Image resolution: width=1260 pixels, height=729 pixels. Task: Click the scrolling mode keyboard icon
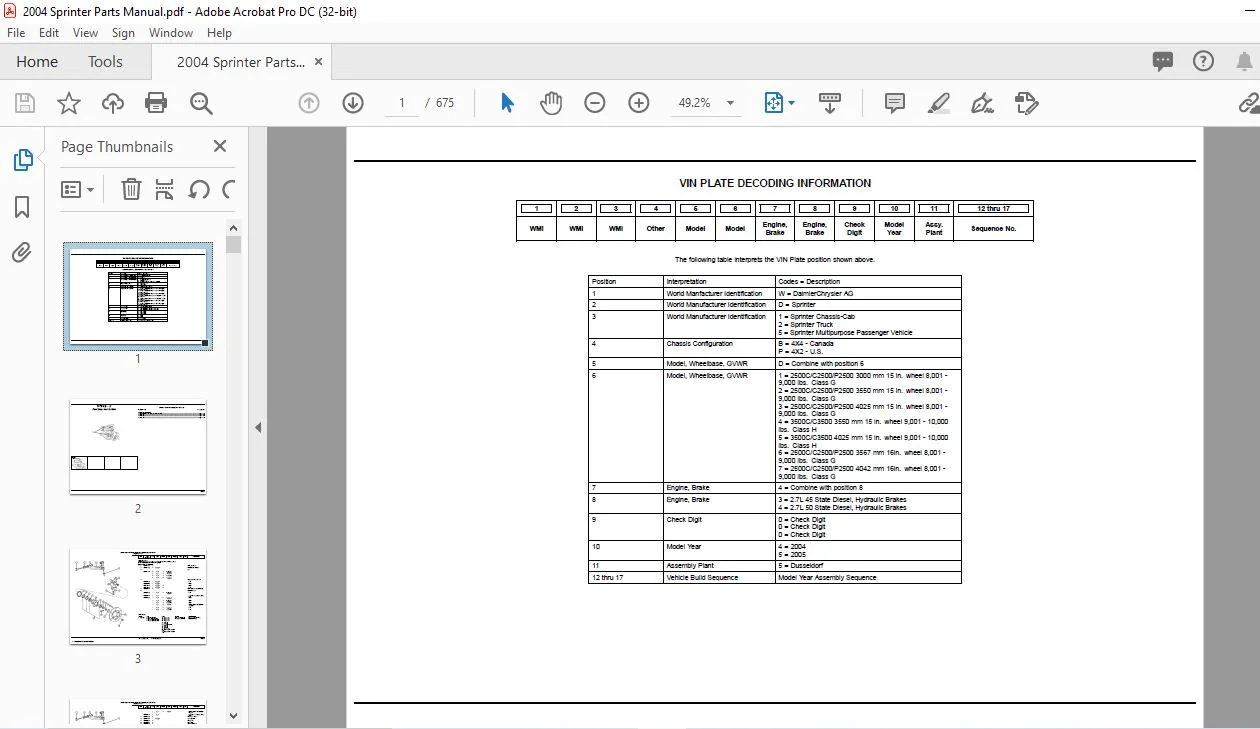(x=829, y=103)
